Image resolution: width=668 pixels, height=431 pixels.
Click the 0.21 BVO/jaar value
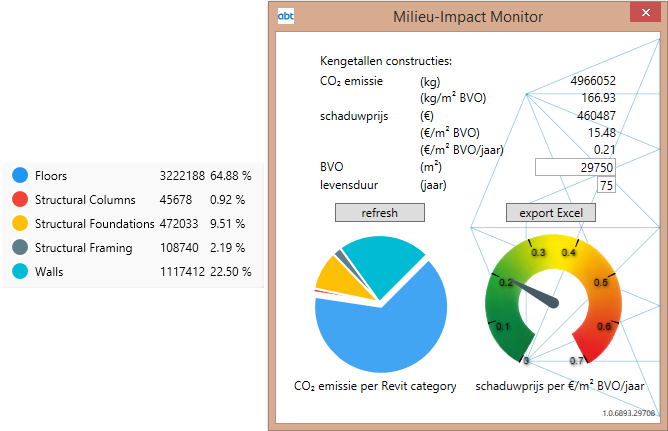[x=605, y=150]
